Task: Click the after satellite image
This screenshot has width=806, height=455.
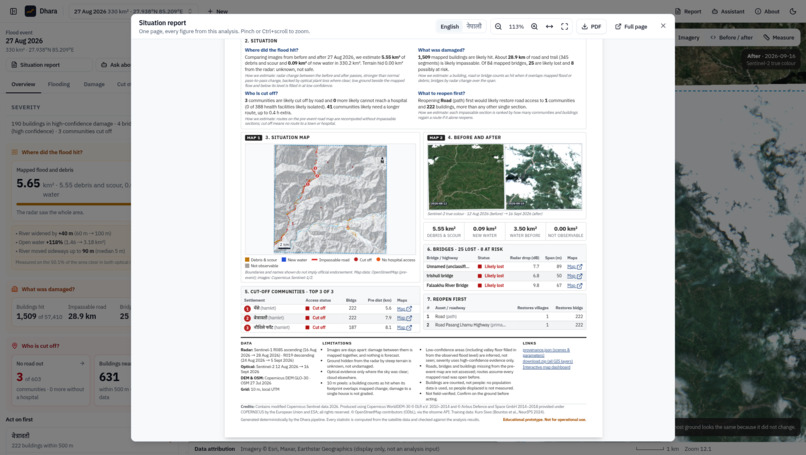Action: [x=543, y=176]
